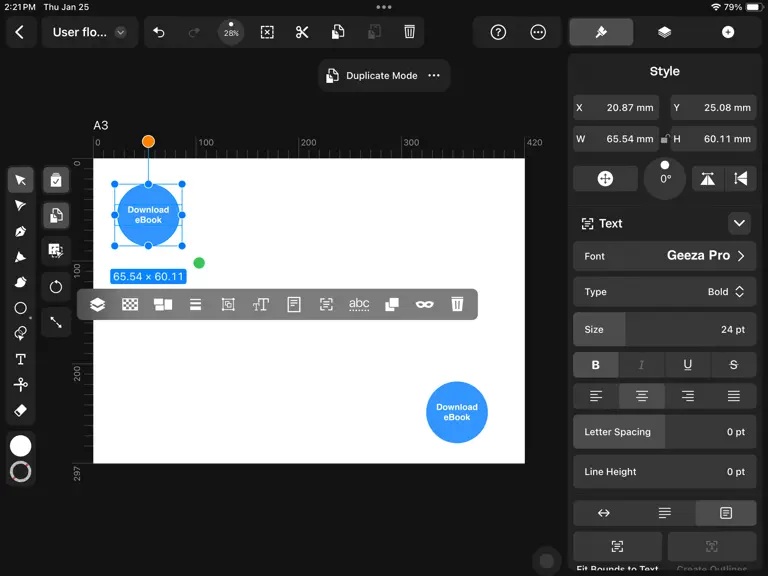
Task: Align text left
Action: click(596, 396)
